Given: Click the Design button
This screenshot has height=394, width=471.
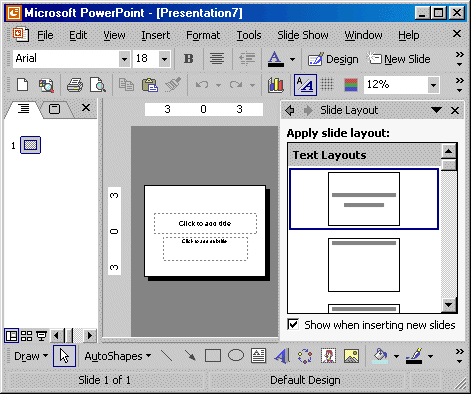Looking at the screenshot, I should click(x=333, y=59).
